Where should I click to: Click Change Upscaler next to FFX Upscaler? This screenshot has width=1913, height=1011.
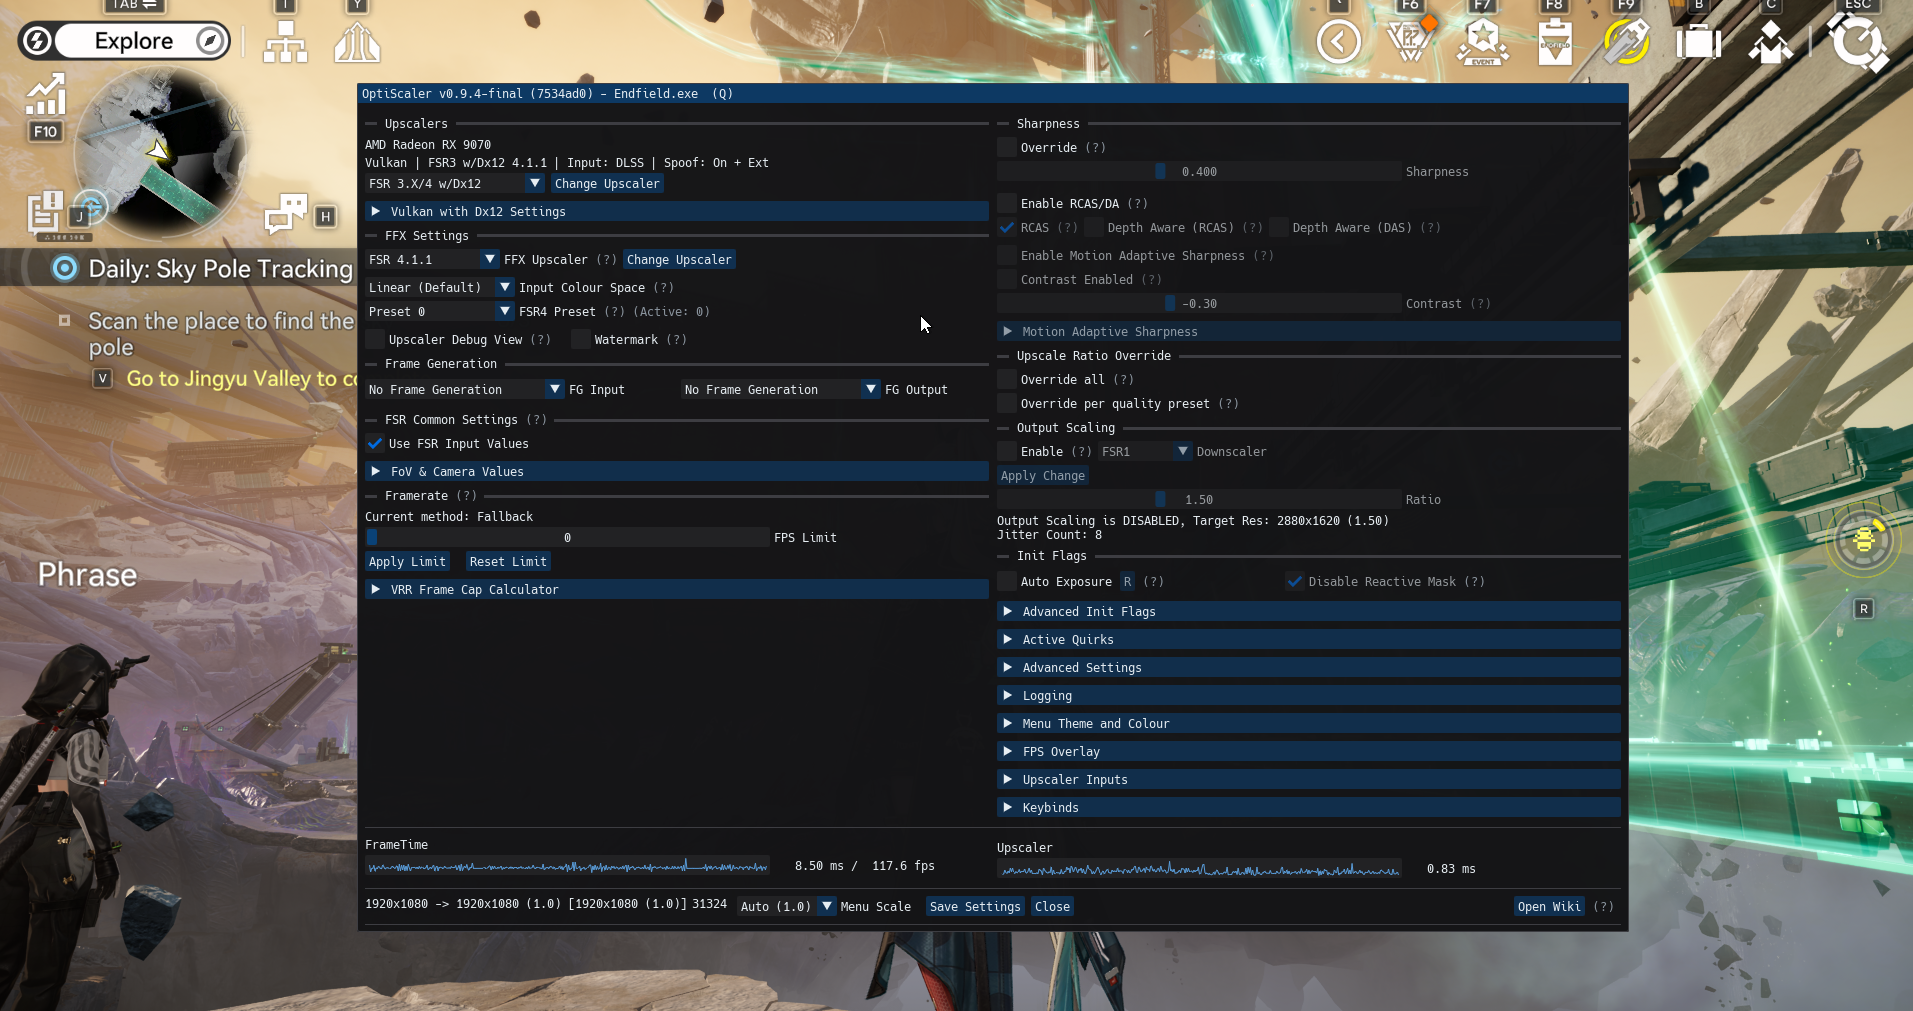679,259
